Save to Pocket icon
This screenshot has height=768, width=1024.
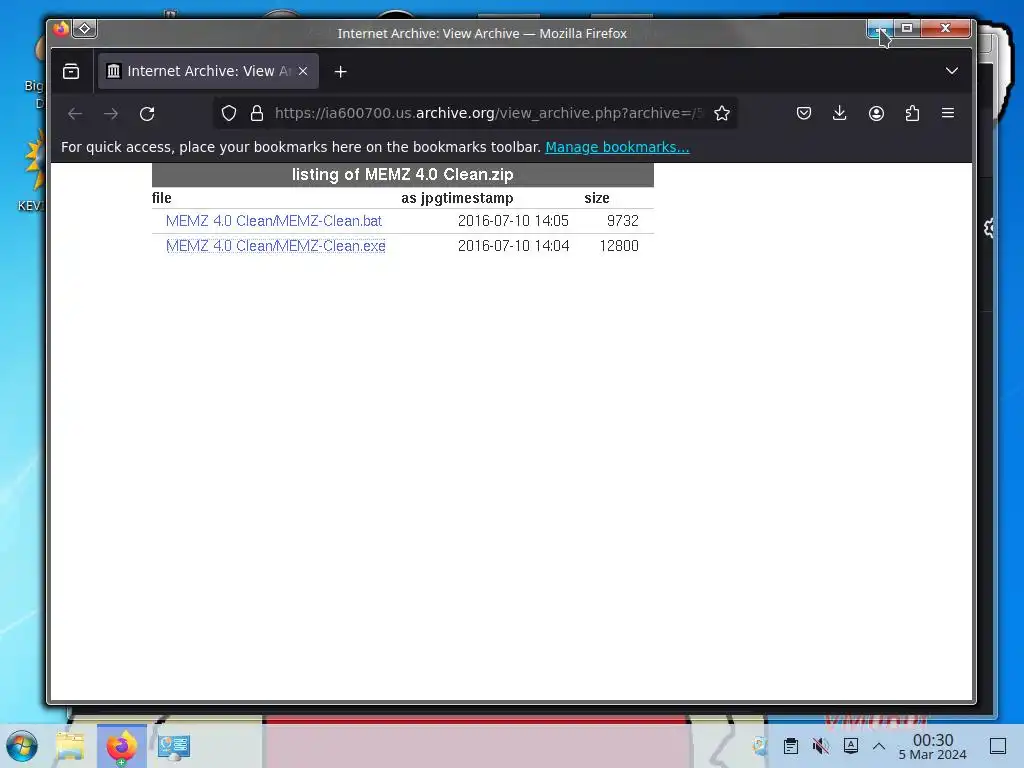[x=804, y=113]
